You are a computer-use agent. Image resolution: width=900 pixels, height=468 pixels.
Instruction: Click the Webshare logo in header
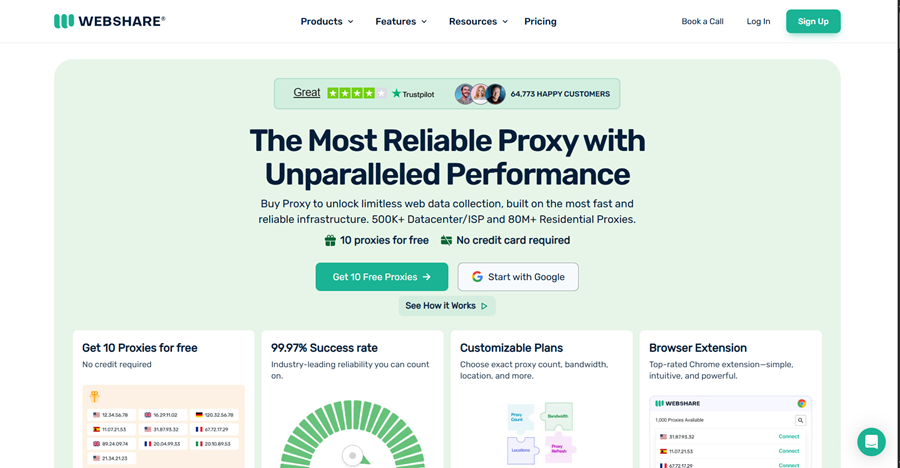pos(110,21)
